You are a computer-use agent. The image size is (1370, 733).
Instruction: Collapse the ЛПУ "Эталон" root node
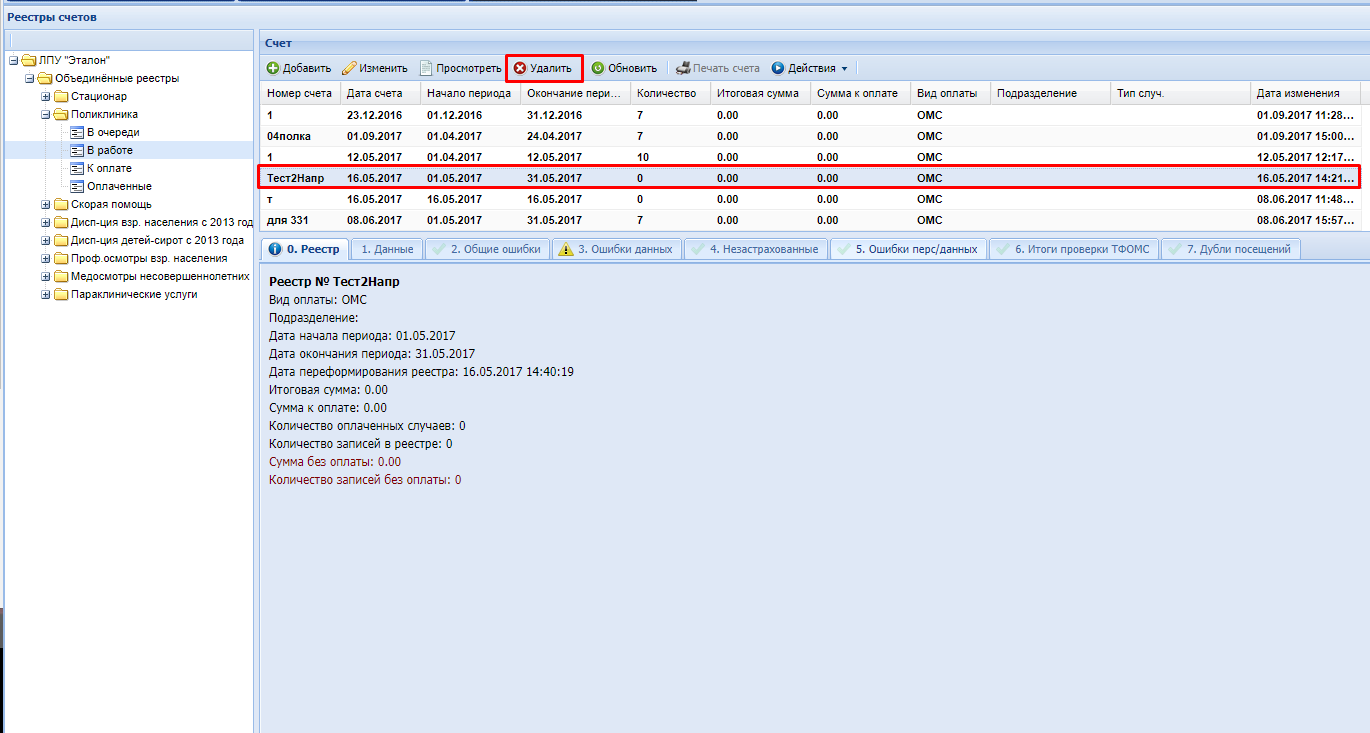[x=14, y=60]
